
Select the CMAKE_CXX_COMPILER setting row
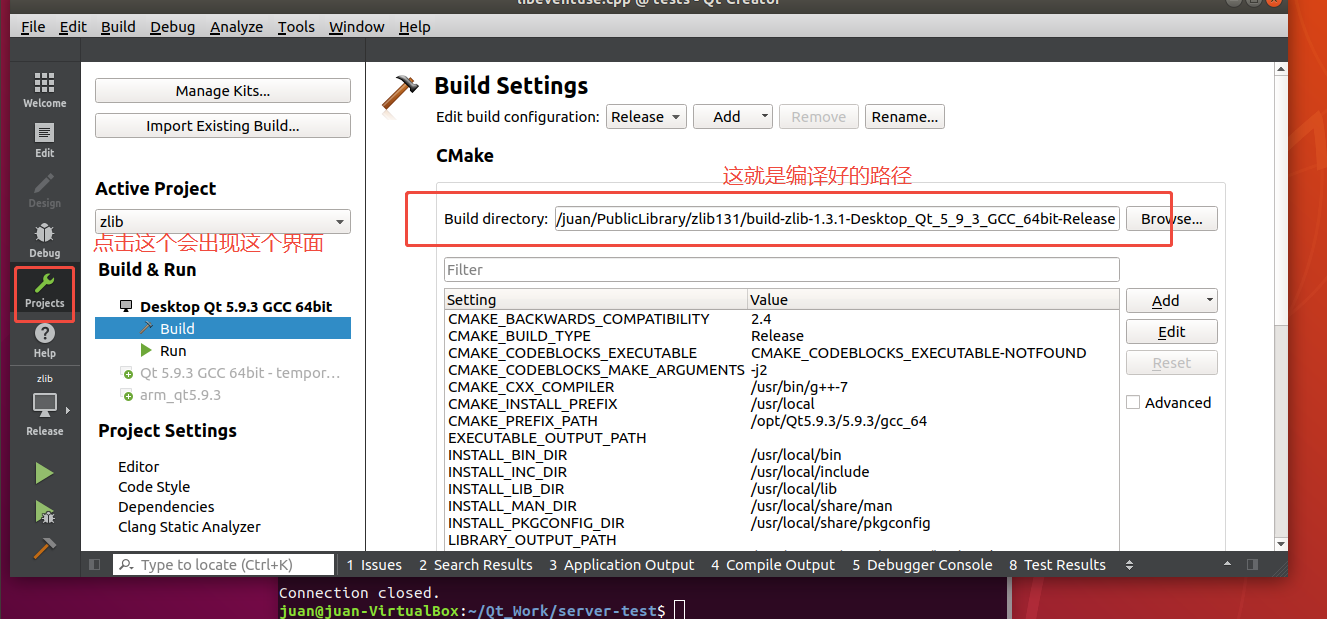[x=782, y=387]
